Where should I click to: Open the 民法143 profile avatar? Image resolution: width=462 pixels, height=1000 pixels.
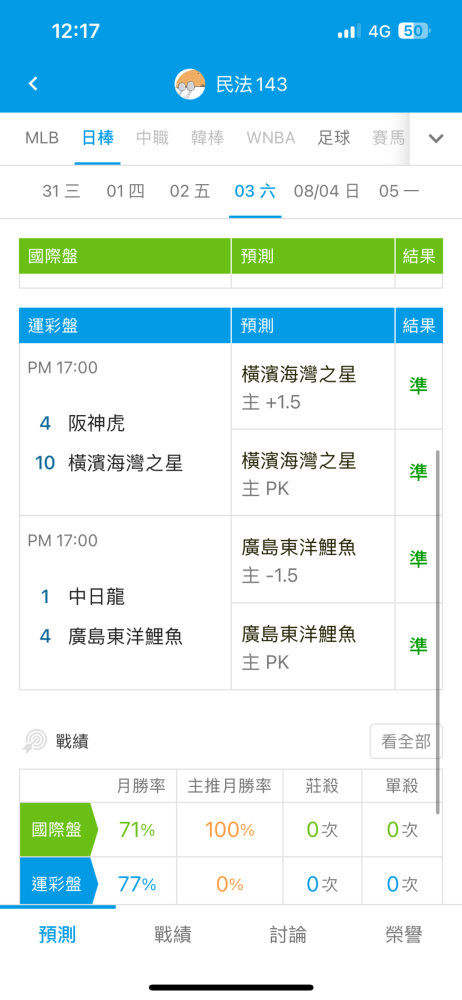[x=190, y=84]
